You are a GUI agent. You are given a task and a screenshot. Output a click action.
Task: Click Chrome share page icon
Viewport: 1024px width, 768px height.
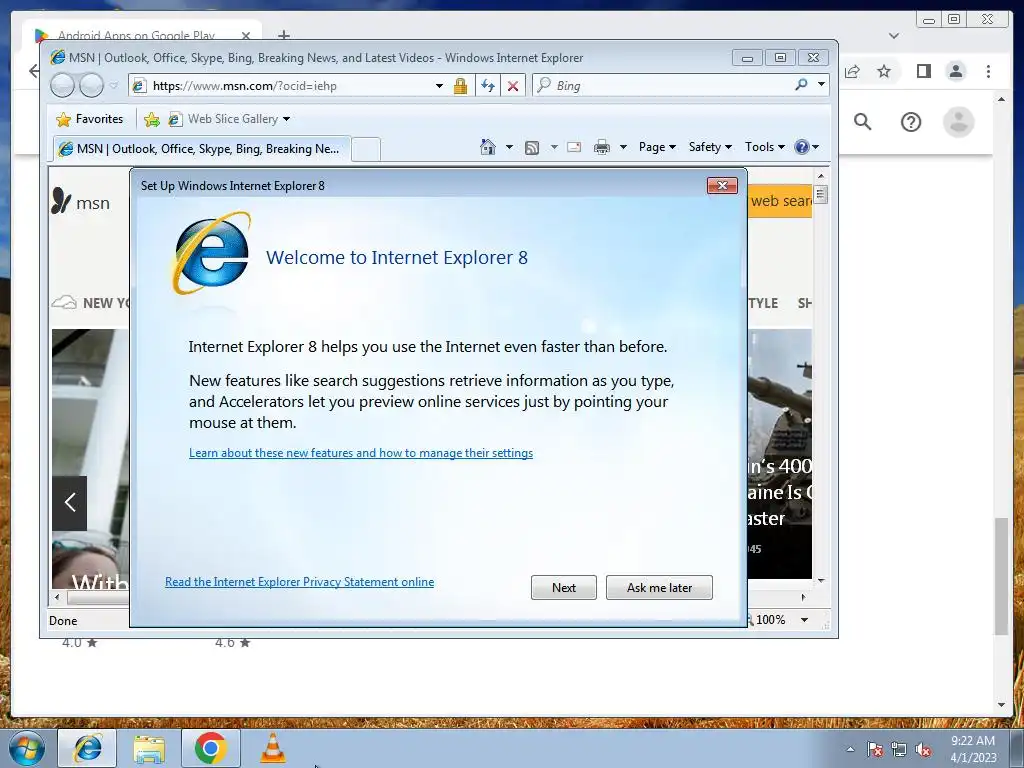pyautogui.click(x=852, y=71)
